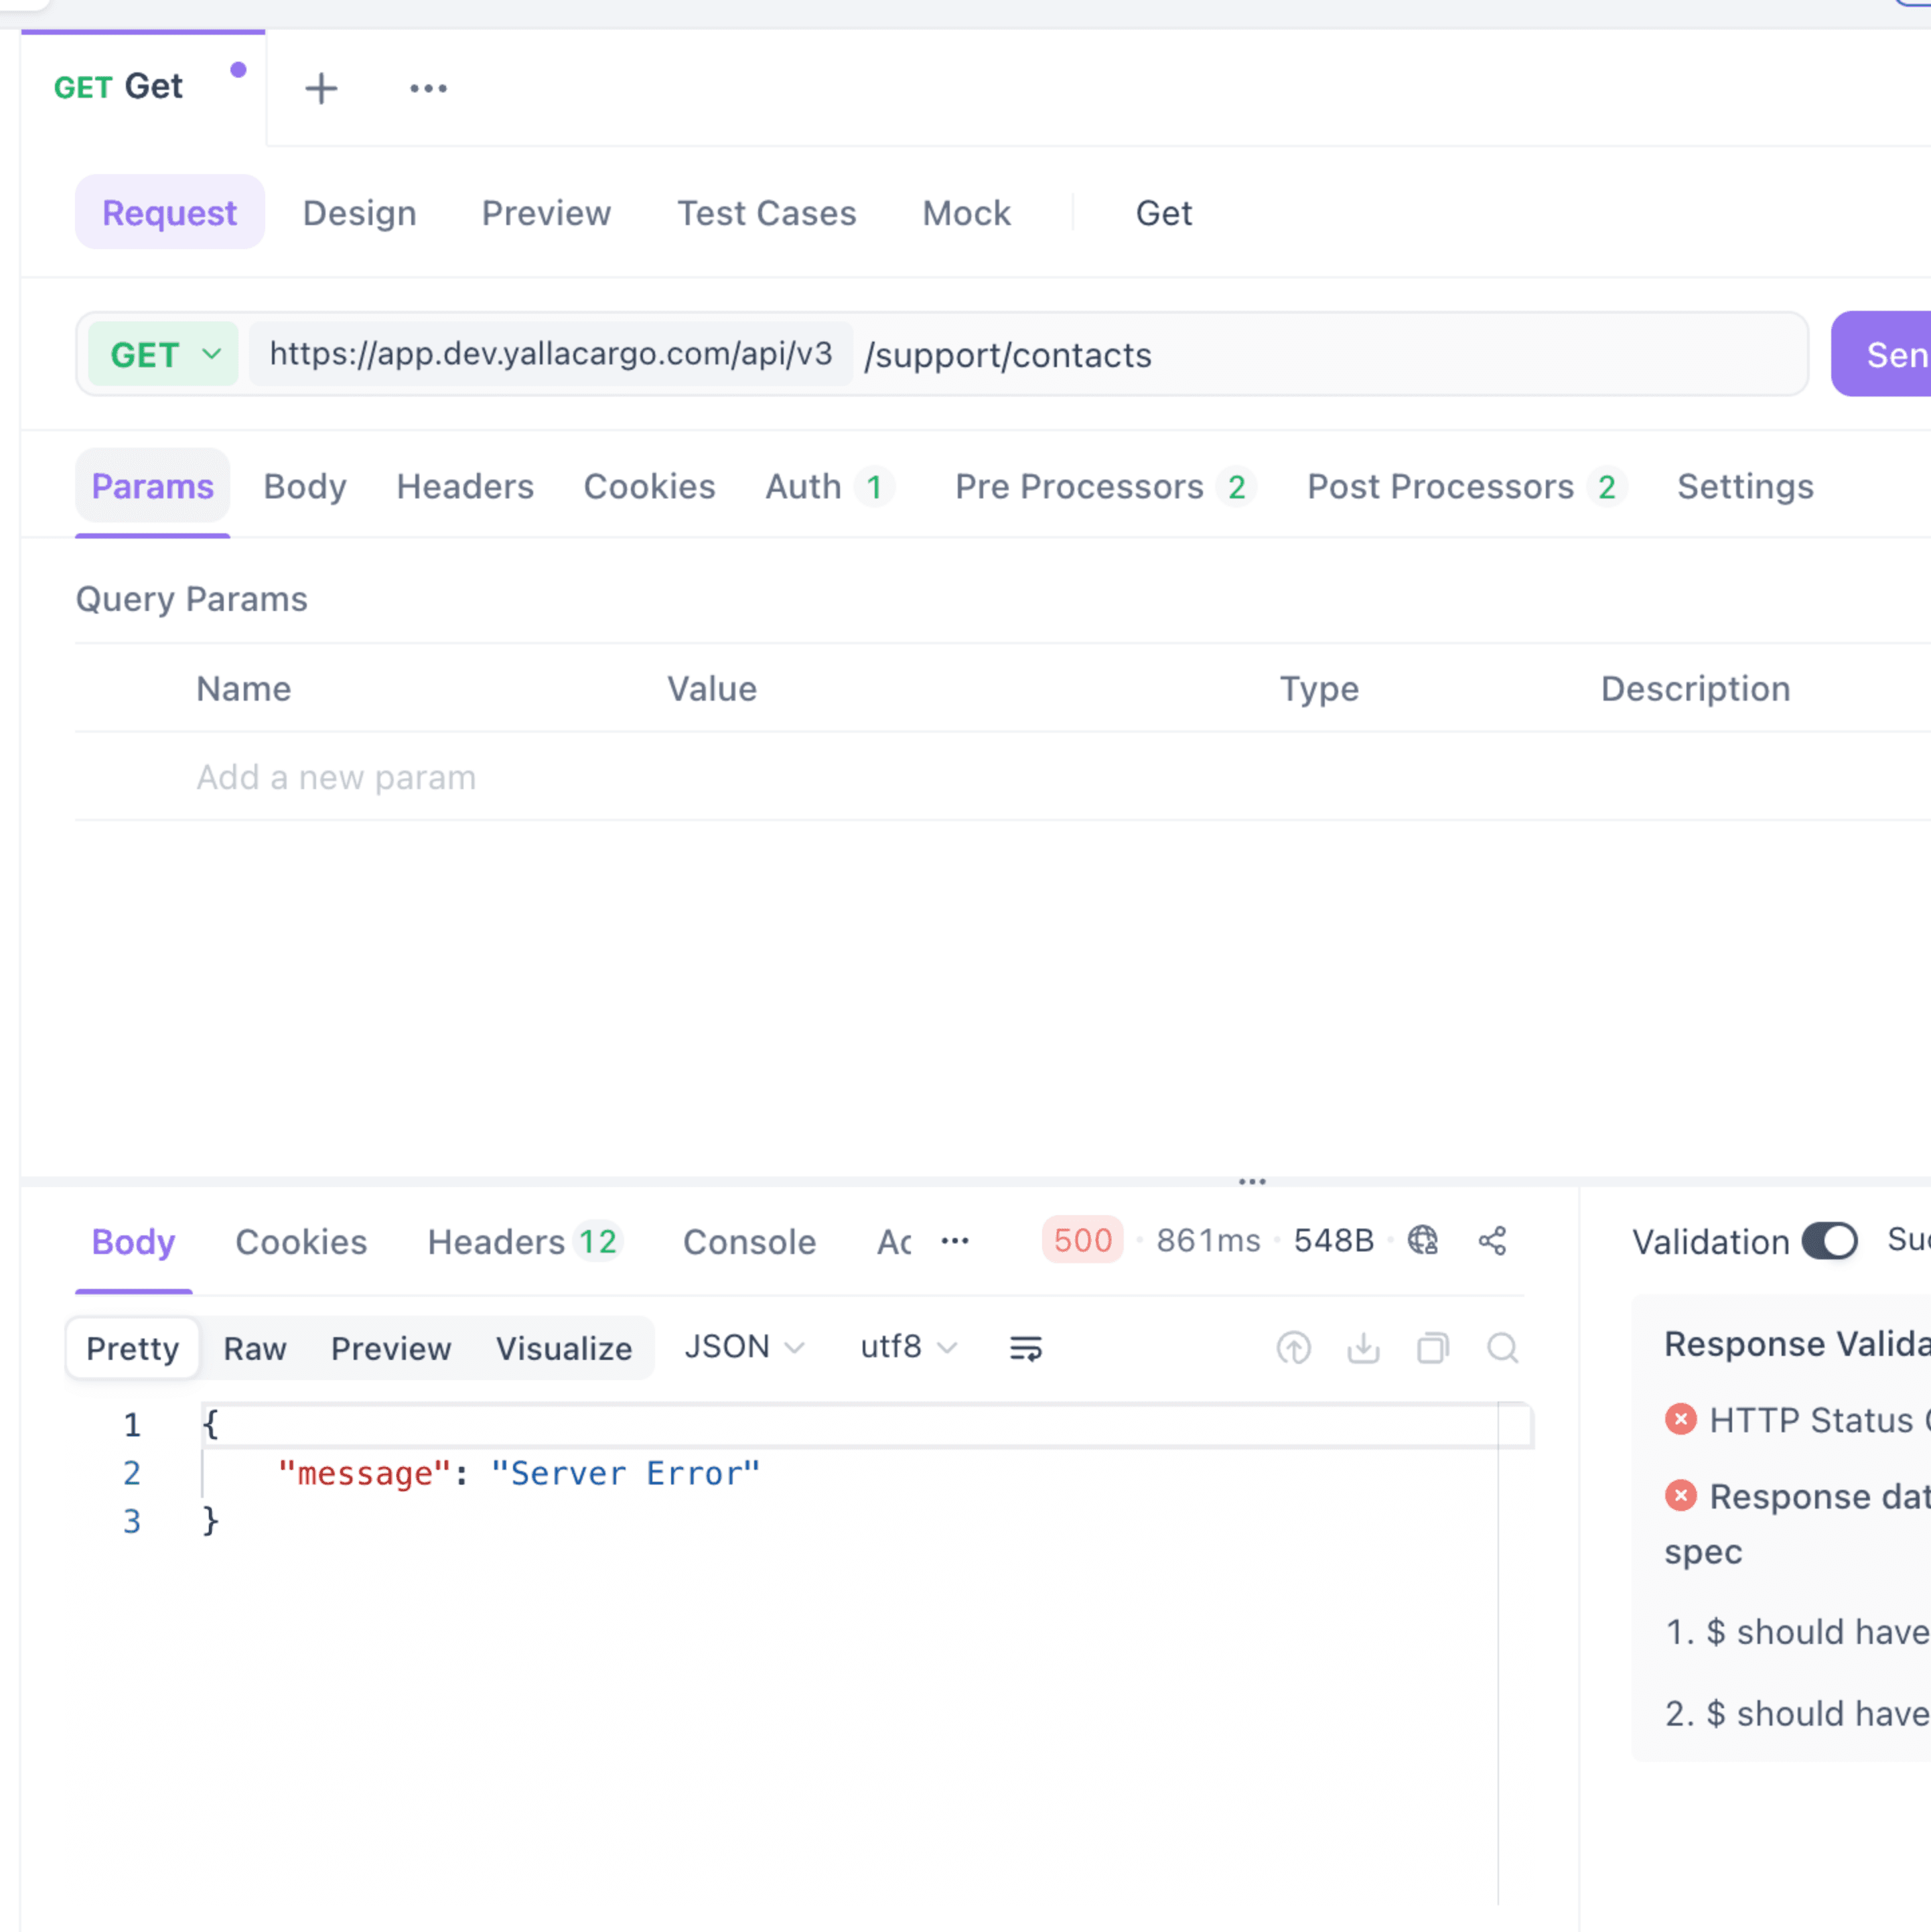Viewport: 1931px width, 1932px height.
Task: Search within the response body
Action: click(x=1502, y=1348)
